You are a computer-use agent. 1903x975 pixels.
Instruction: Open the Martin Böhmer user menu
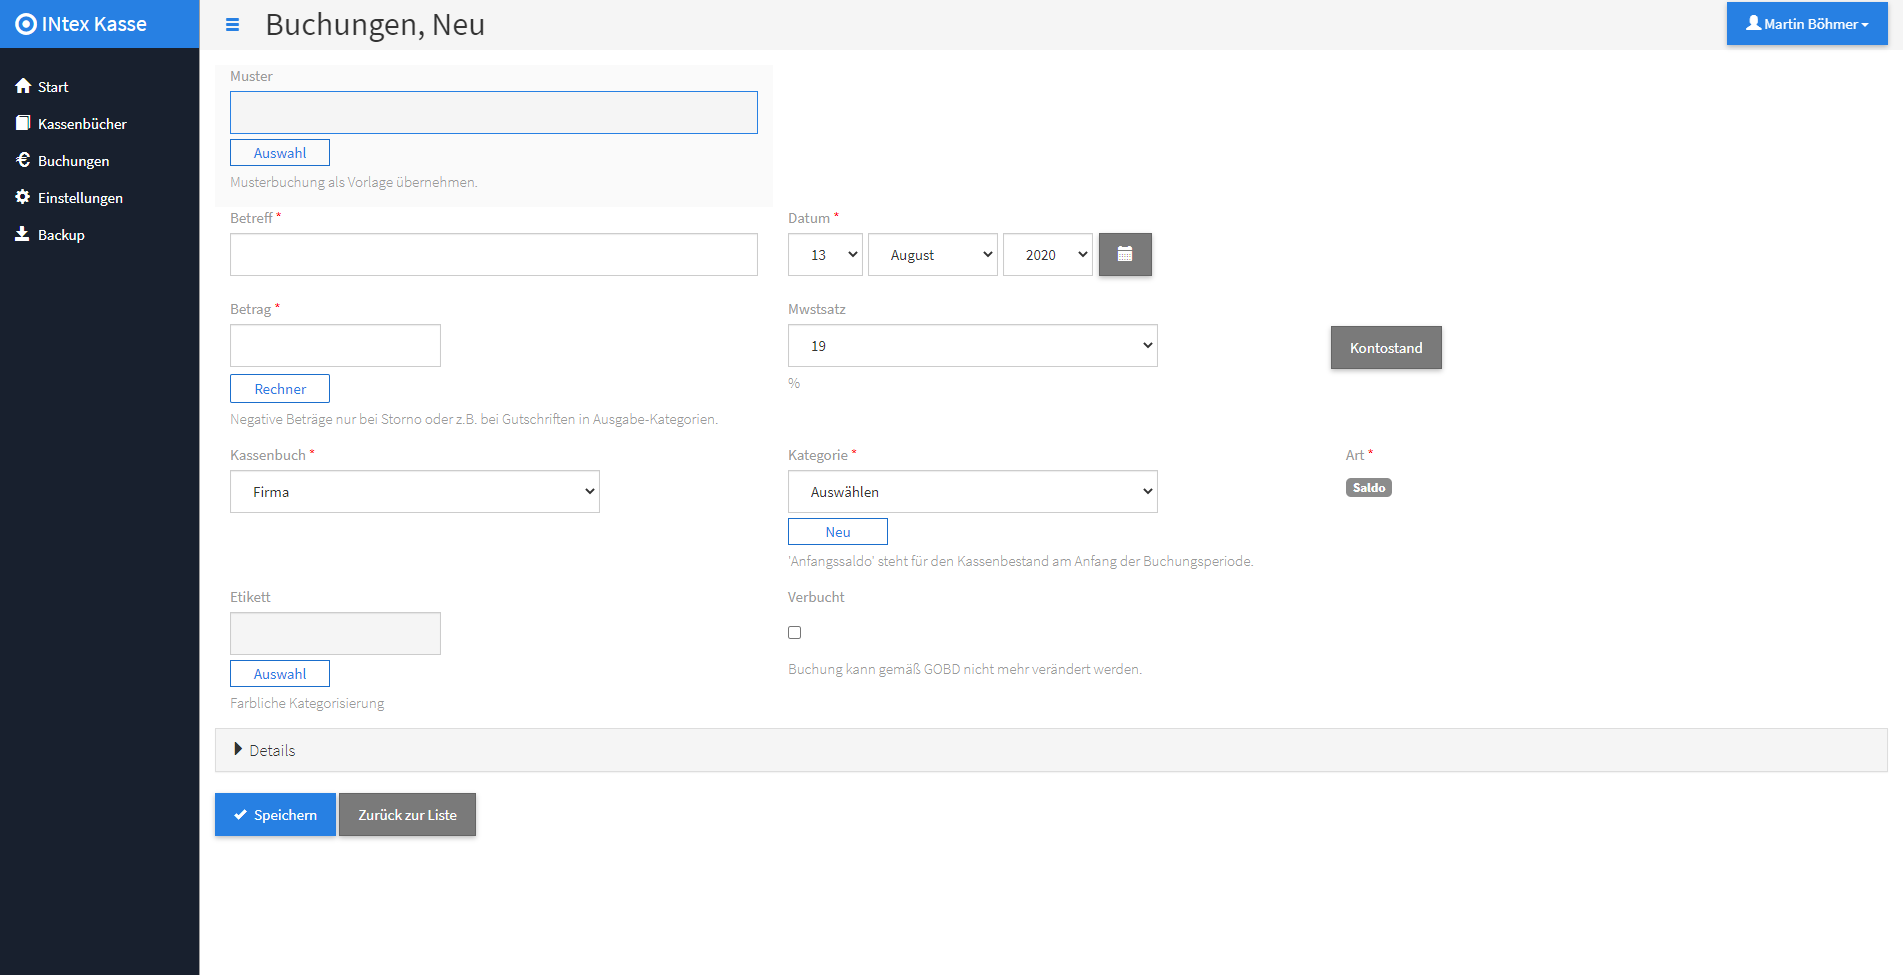coord(1807,23)
